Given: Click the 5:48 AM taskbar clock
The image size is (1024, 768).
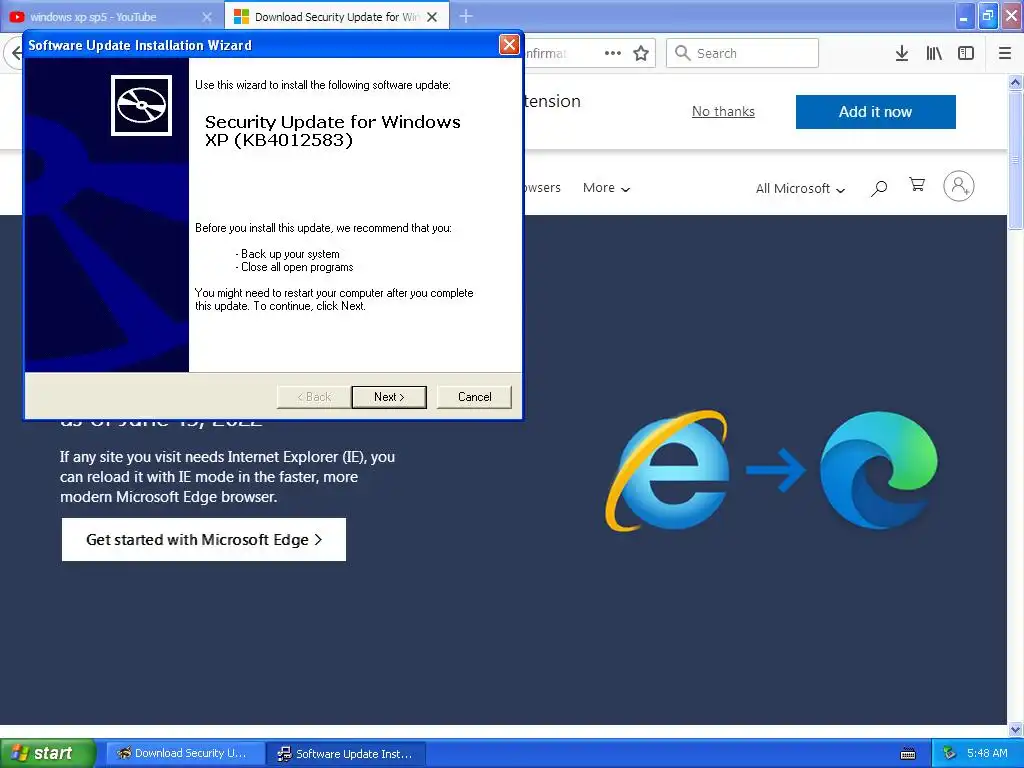Looking at the screenshot, I should click(987, 753).
